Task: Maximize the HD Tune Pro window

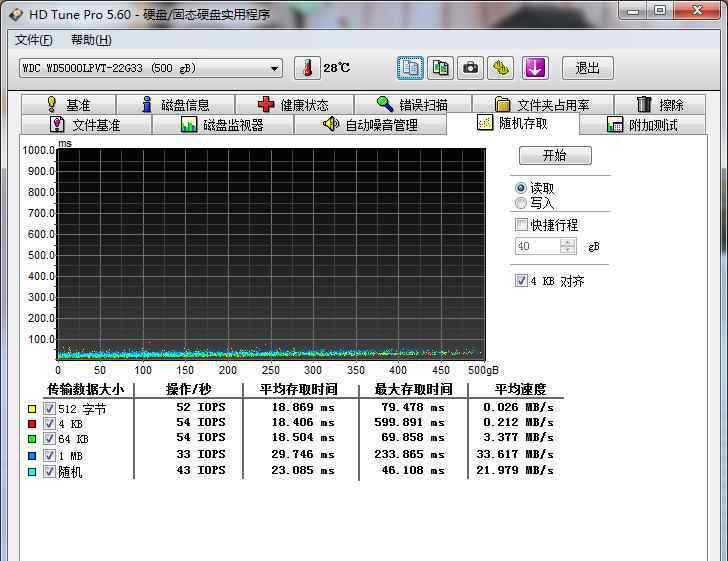Action: [x=659, y=10]
